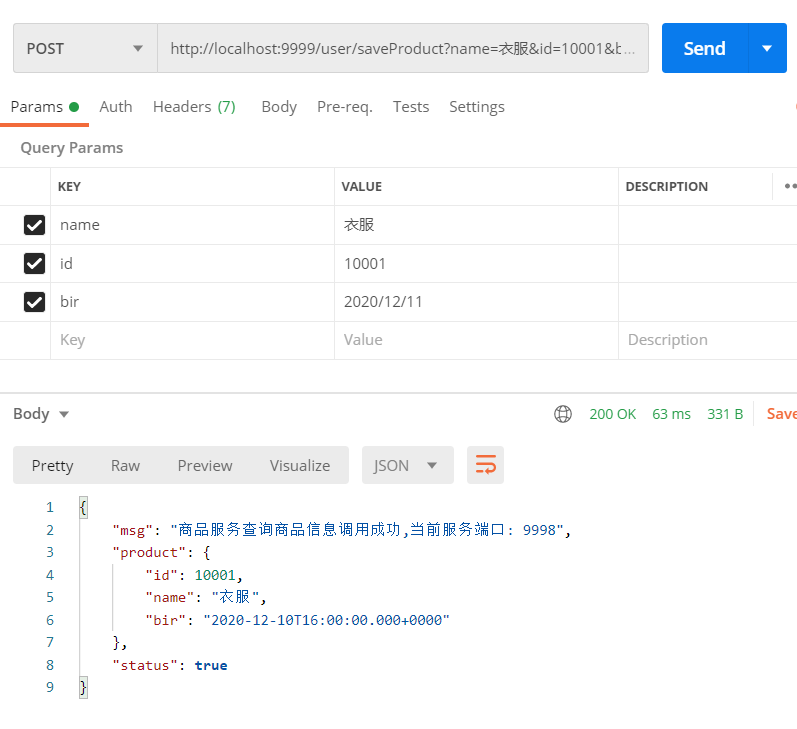Switch to the Params tab
Image resolution: width=797 pixels, height=729 pixels.
coord(44,107)
